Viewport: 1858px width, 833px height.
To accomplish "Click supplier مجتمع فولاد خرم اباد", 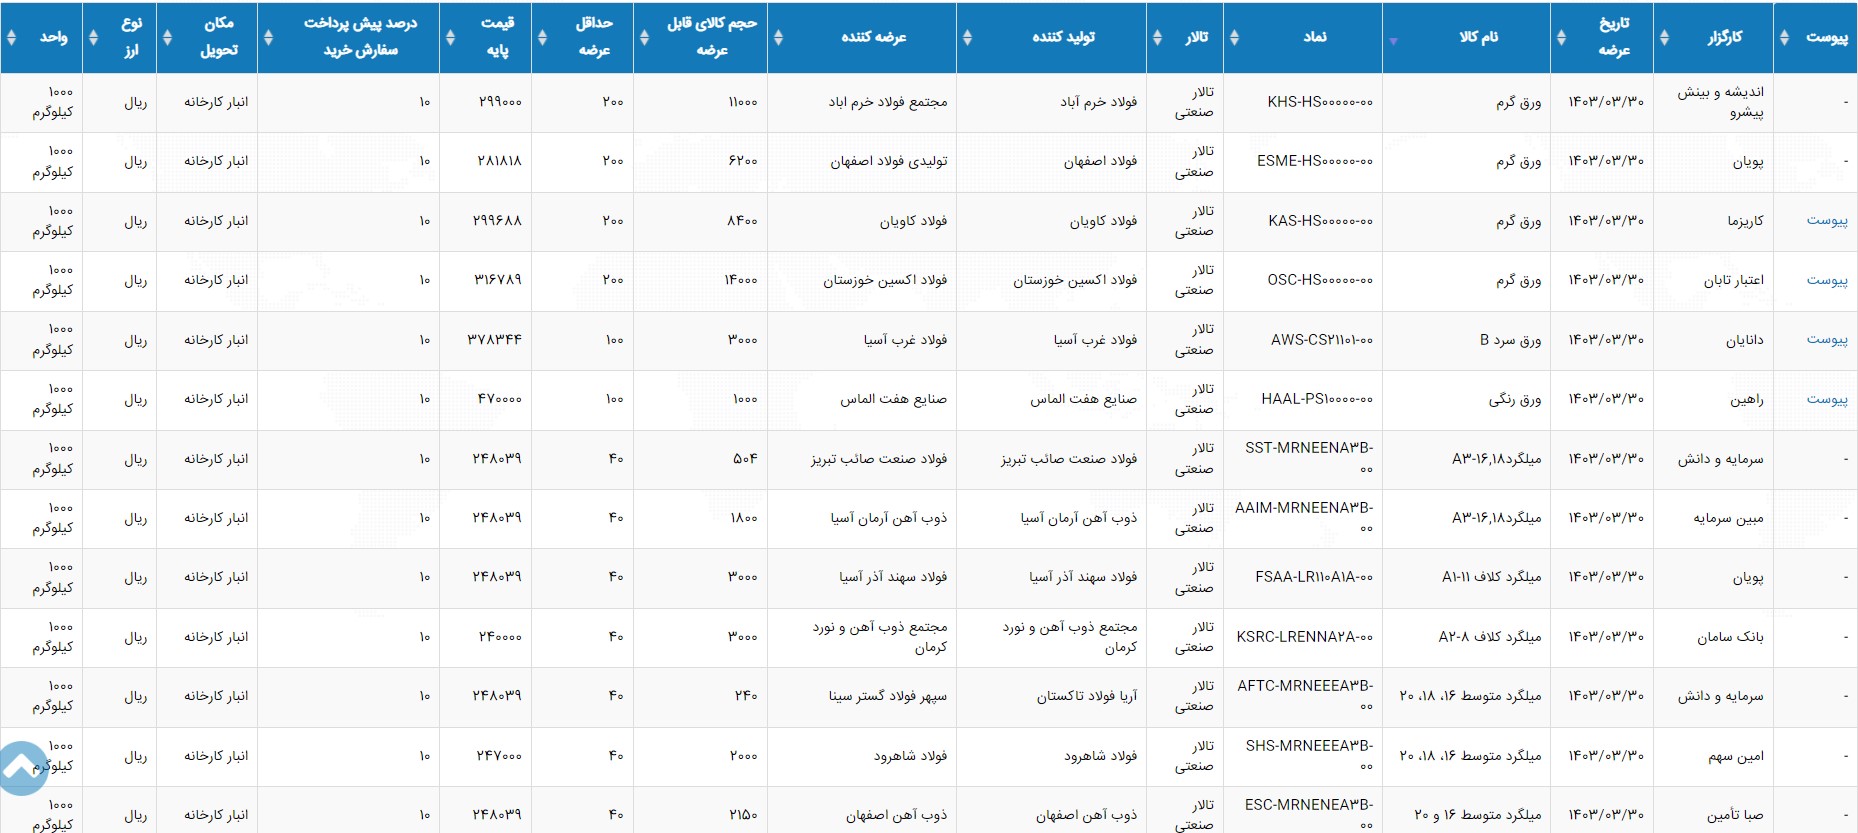I will [887, 102].
